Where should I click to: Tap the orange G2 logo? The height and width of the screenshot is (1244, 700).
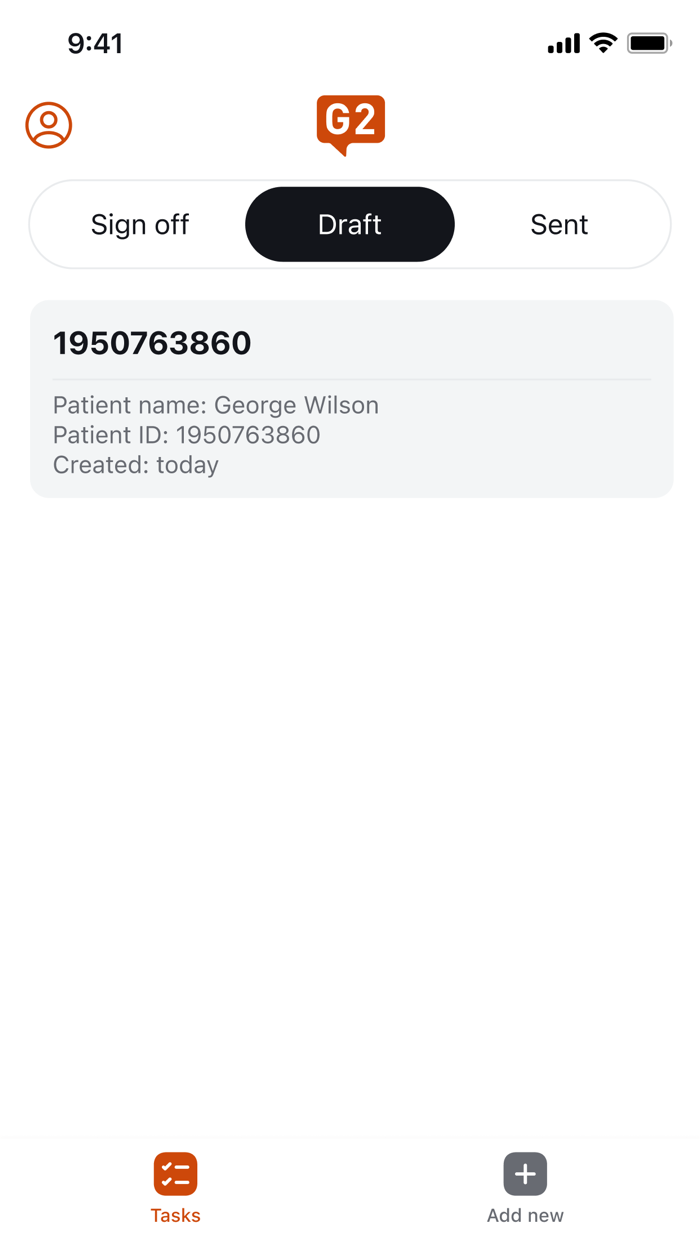coord(350,123)
